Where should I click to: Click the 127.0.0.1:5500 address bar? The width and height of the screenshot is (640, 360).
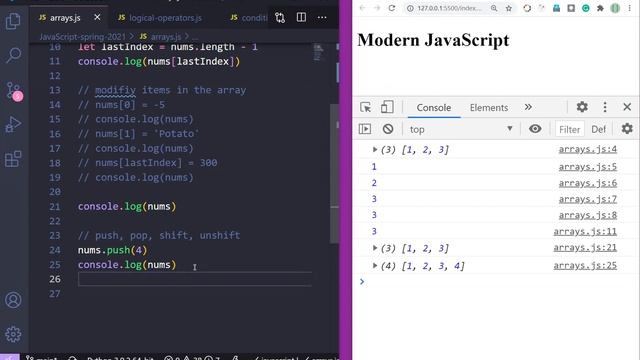pos(449,8)
